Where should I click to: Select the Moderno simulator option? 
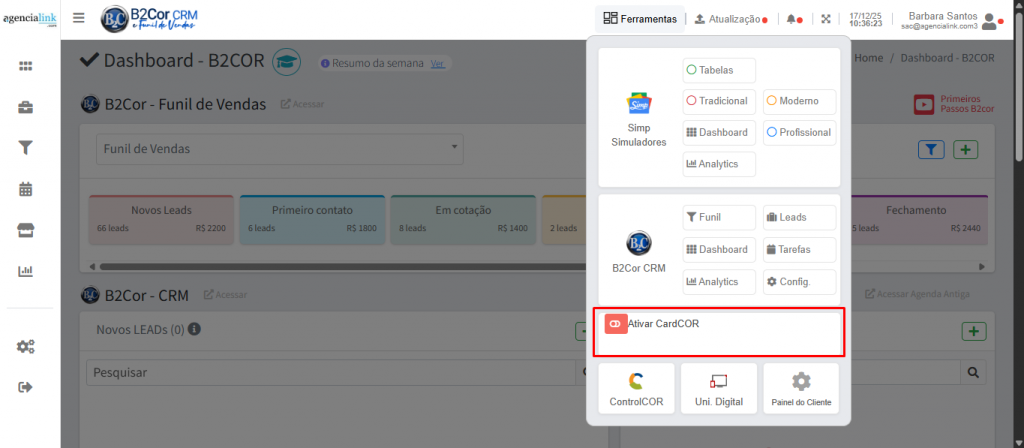(798, 101)
